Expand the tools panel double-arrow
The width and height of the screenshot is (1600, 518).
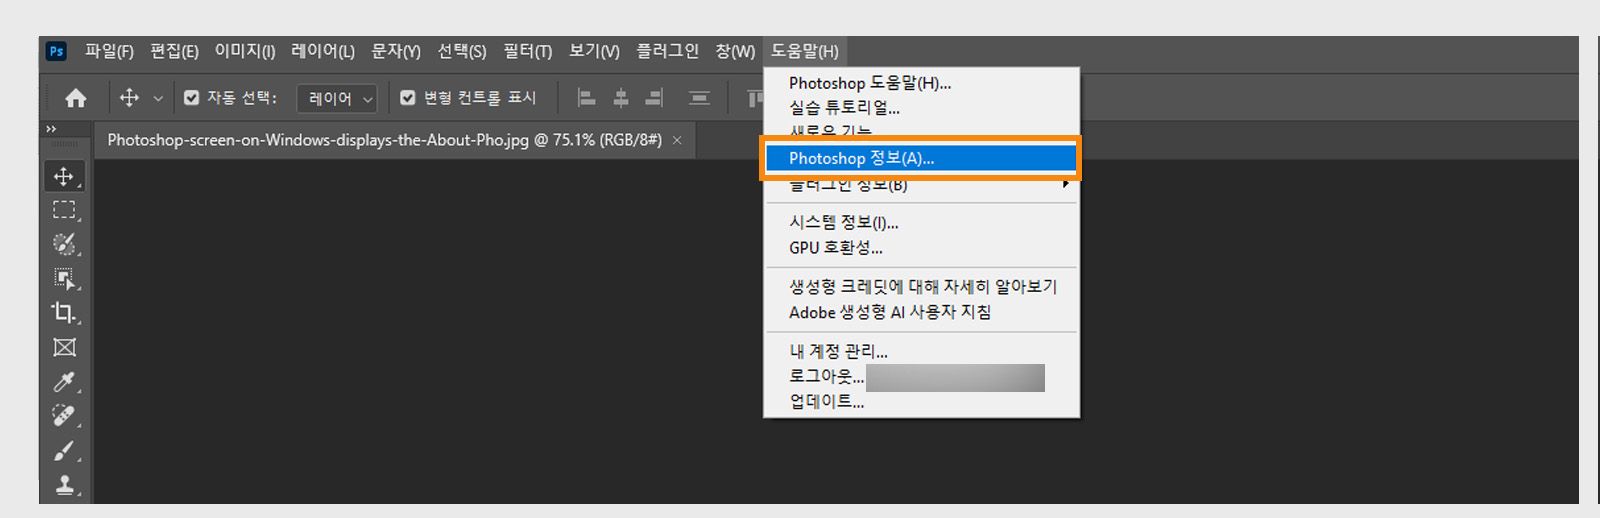51,129
